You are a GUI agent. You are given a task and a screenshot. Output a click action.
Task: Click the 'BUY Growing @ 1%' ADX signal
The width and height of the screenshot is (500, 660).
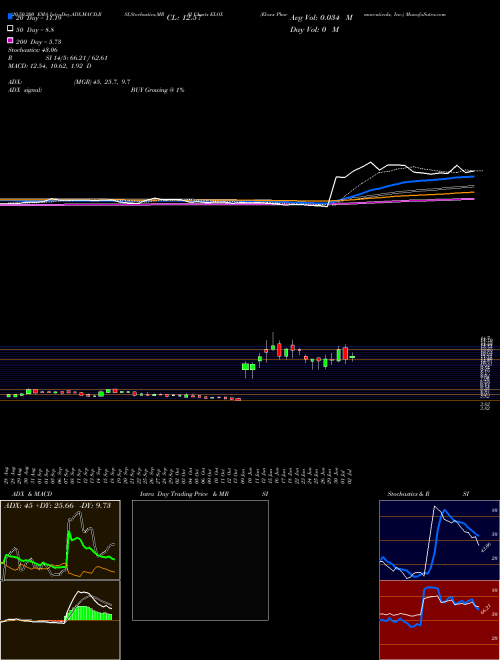click(157, 90)
